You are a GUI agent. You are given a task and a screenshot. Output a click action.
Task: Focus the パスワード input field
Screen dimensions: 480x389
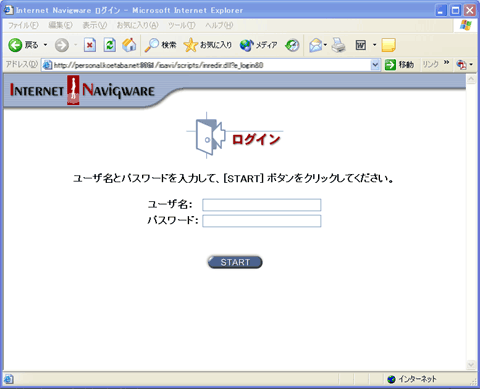pyautogui.click(x=262, y=221)
